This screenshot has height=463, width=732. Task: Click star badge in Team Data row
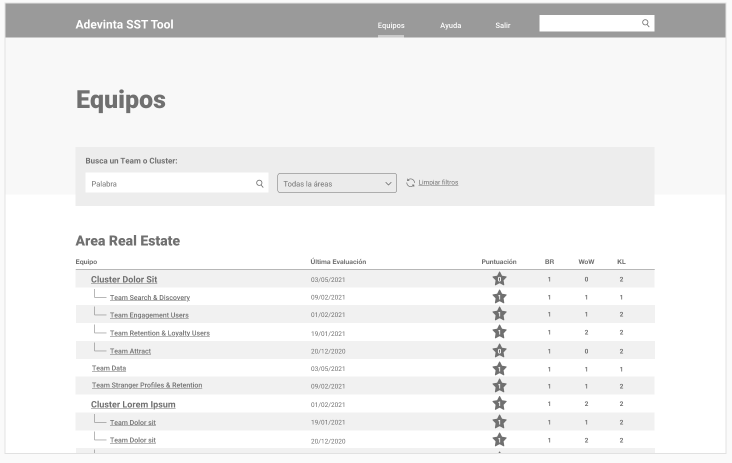(499, 369)
